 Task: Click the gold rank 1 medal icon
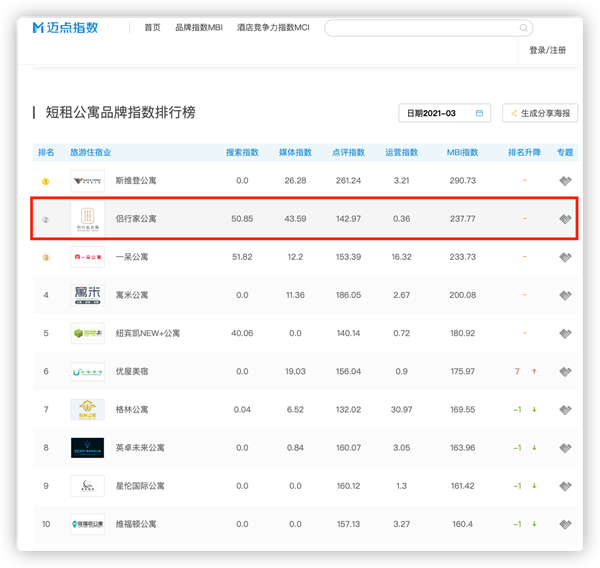[x=45, y=181]
